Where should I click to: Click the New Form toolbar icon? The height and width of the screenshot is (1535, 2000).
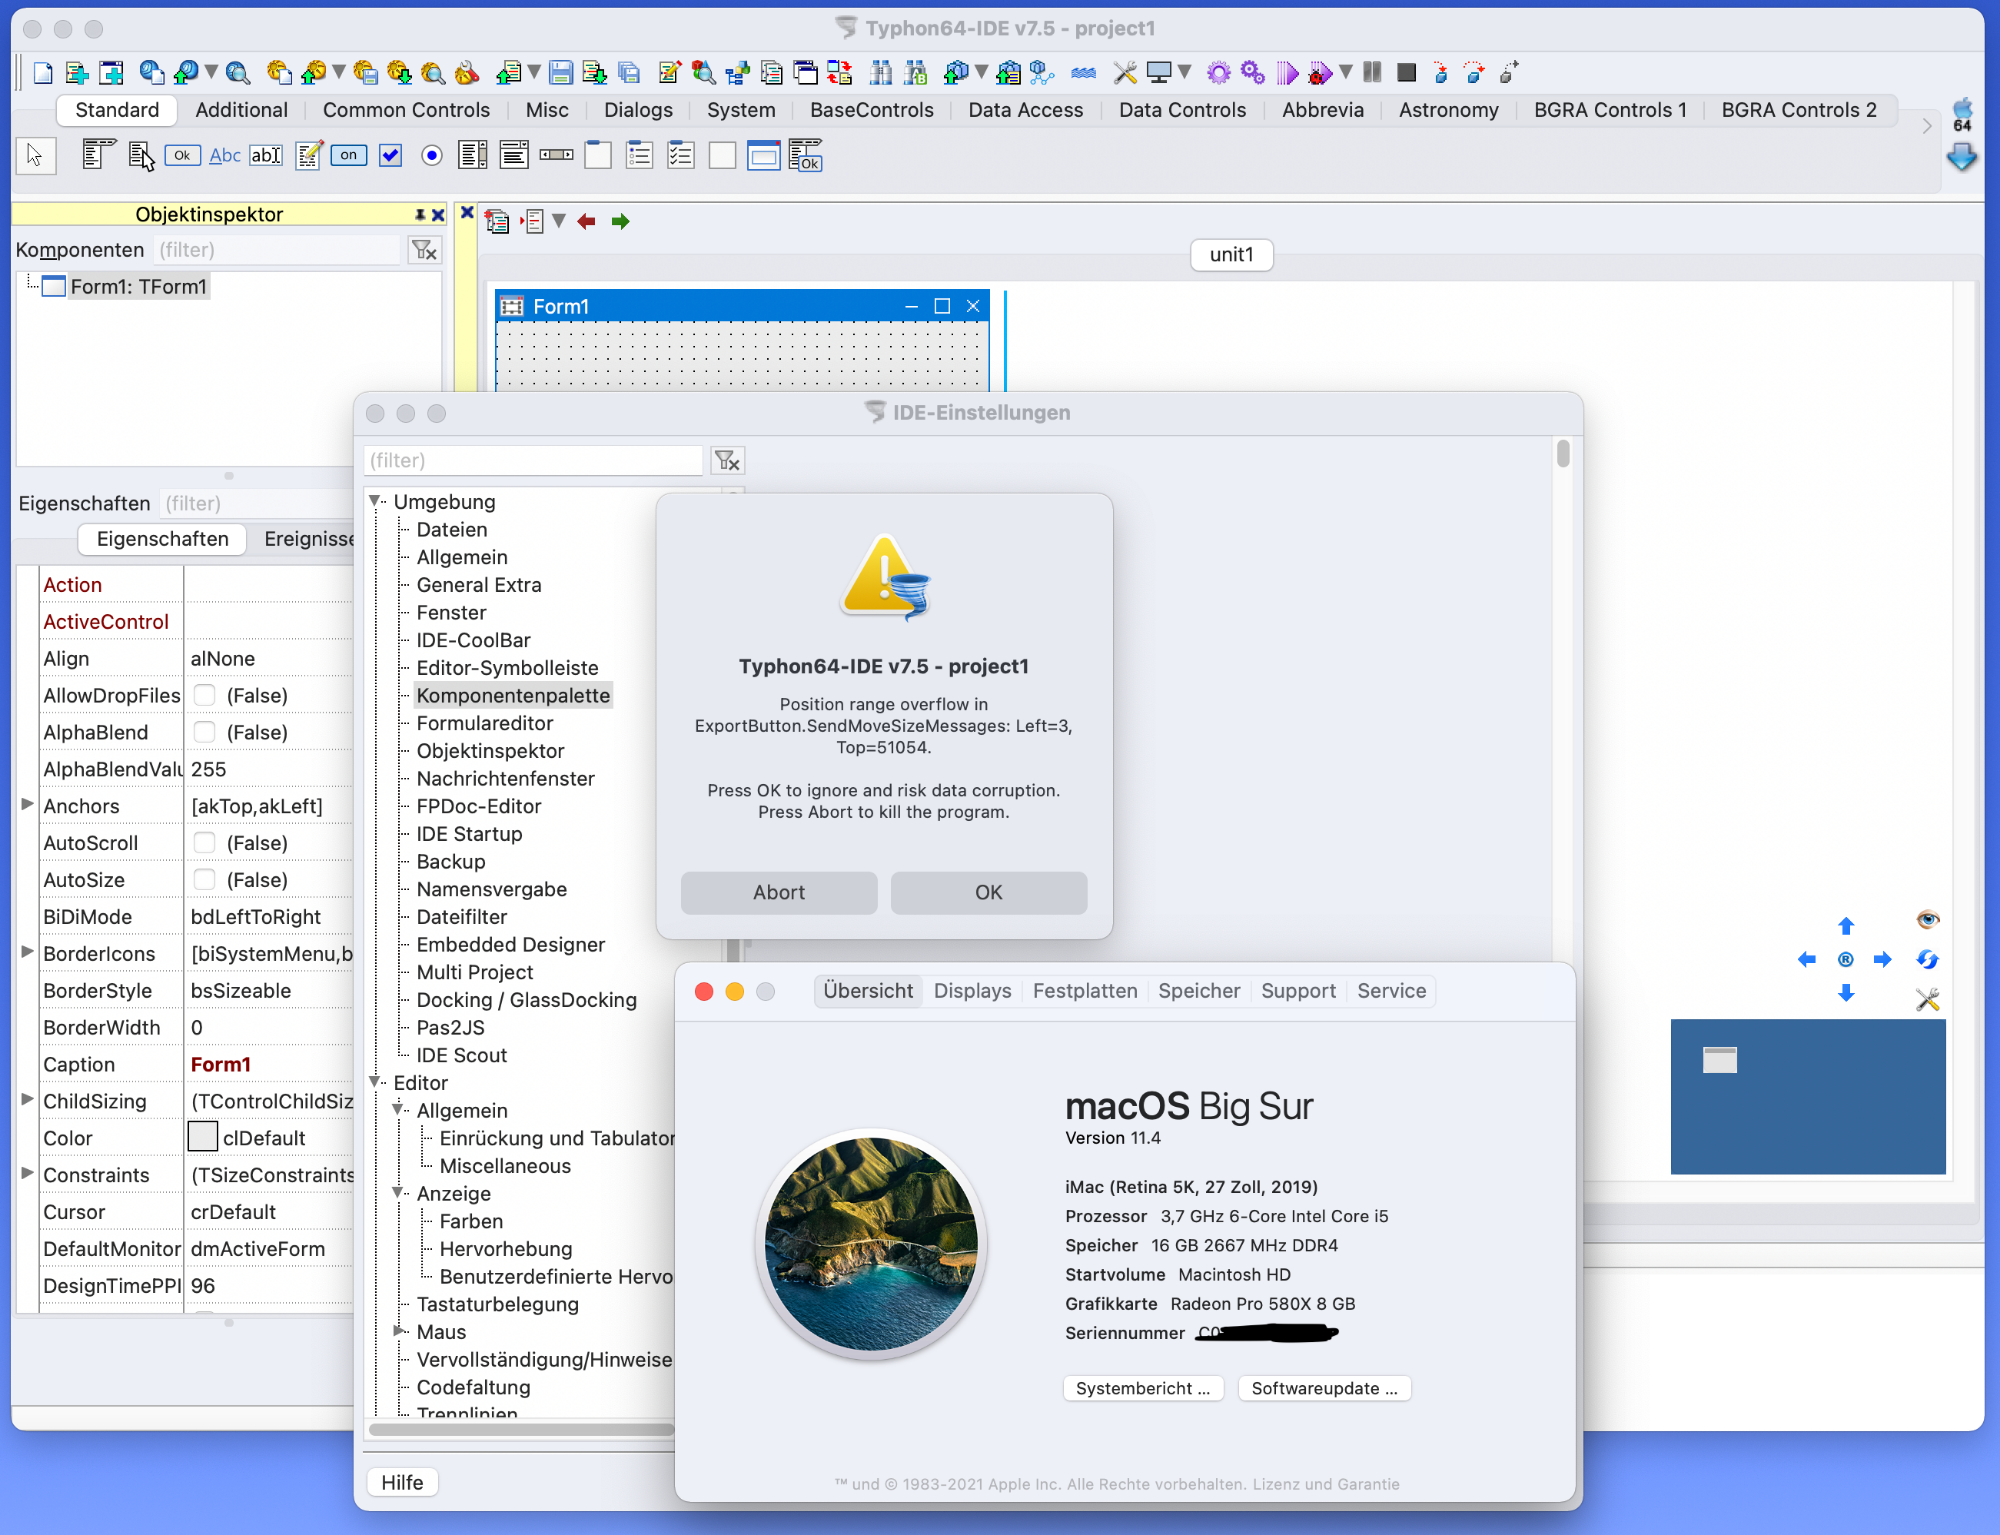(x=111, y=72)
